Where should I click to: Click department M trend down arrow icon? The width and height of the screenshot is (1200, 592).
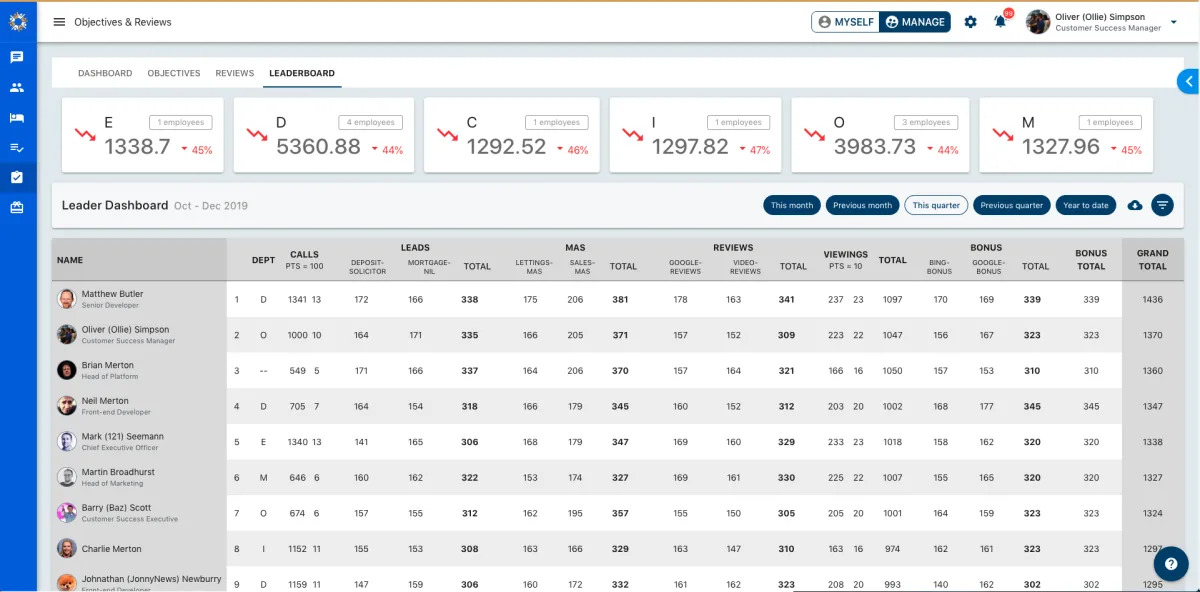[x=1003, y=135]
